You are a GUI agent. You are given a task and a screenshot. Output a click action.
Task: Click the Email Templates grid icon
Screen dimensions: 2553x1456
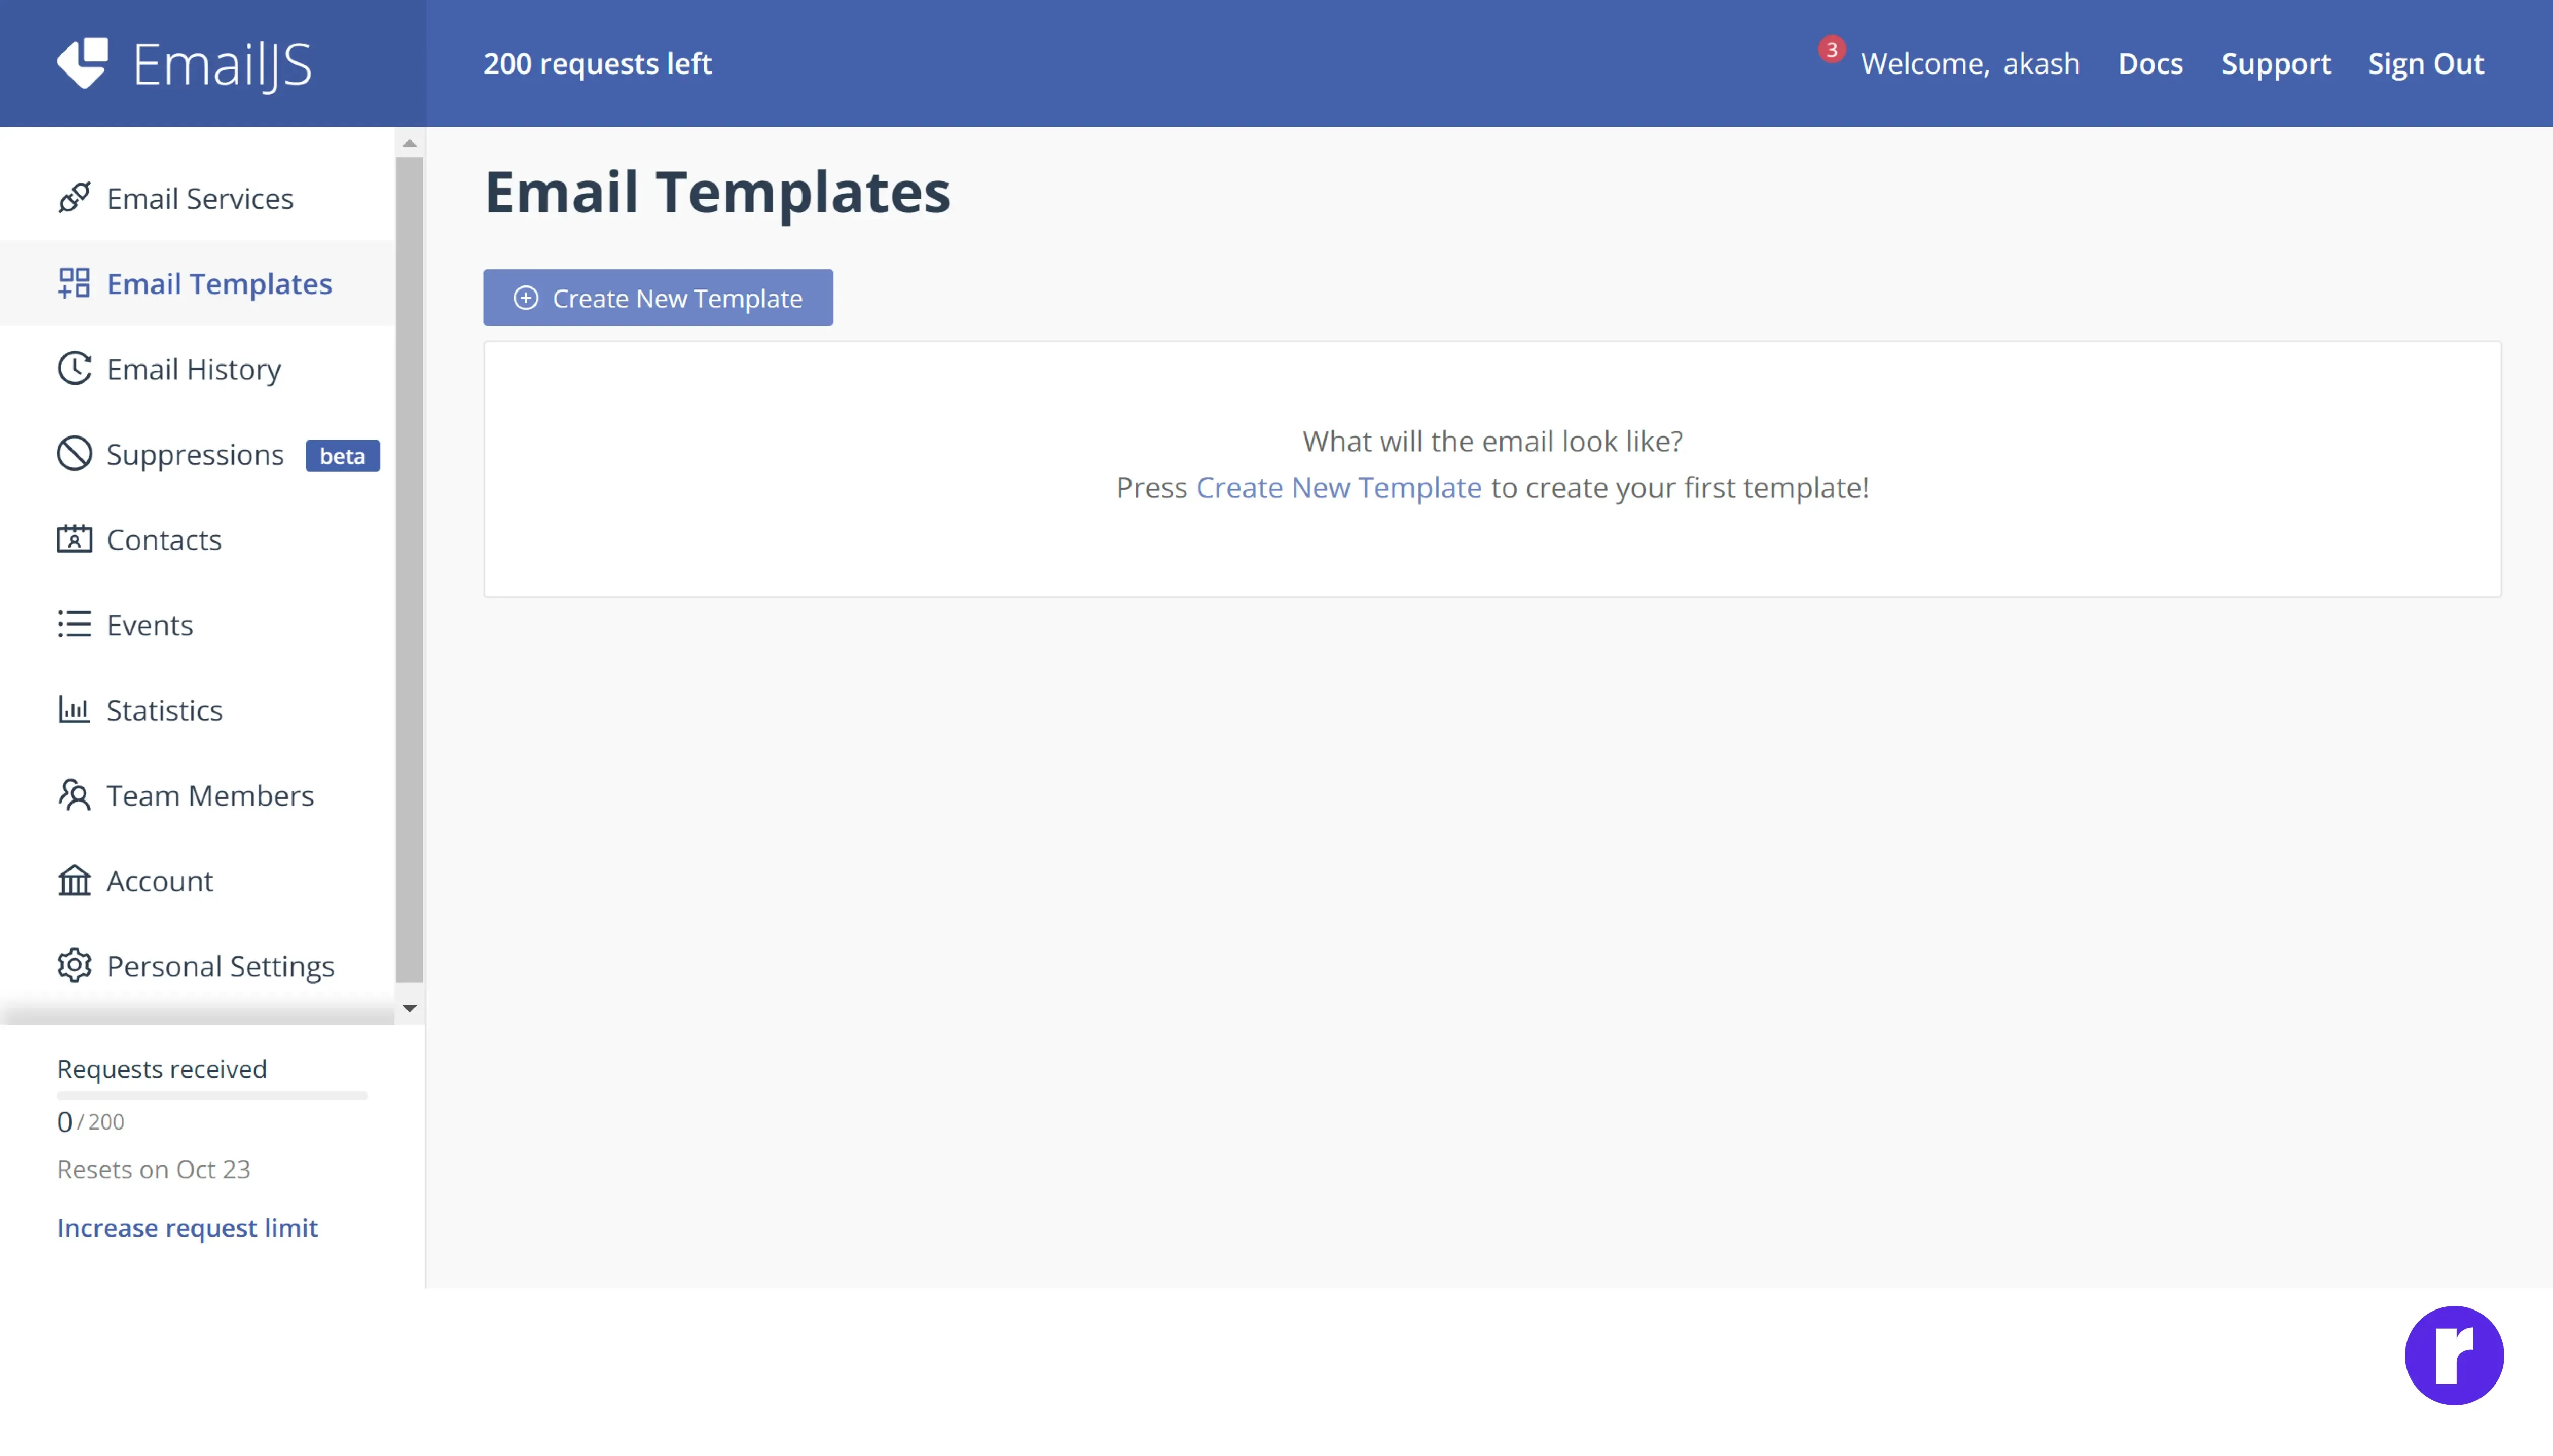point(74,283)
